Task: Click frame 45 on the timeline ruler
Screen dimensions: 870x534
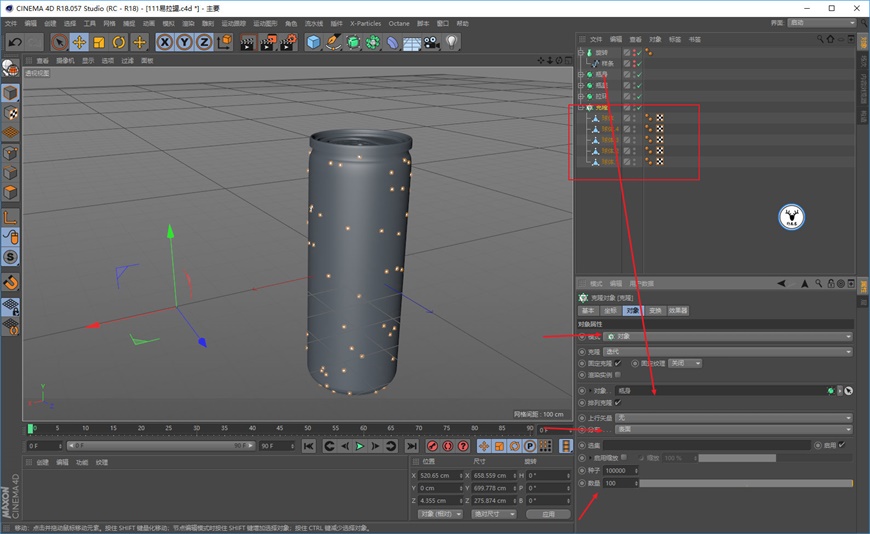Action: tap(280, 429)
